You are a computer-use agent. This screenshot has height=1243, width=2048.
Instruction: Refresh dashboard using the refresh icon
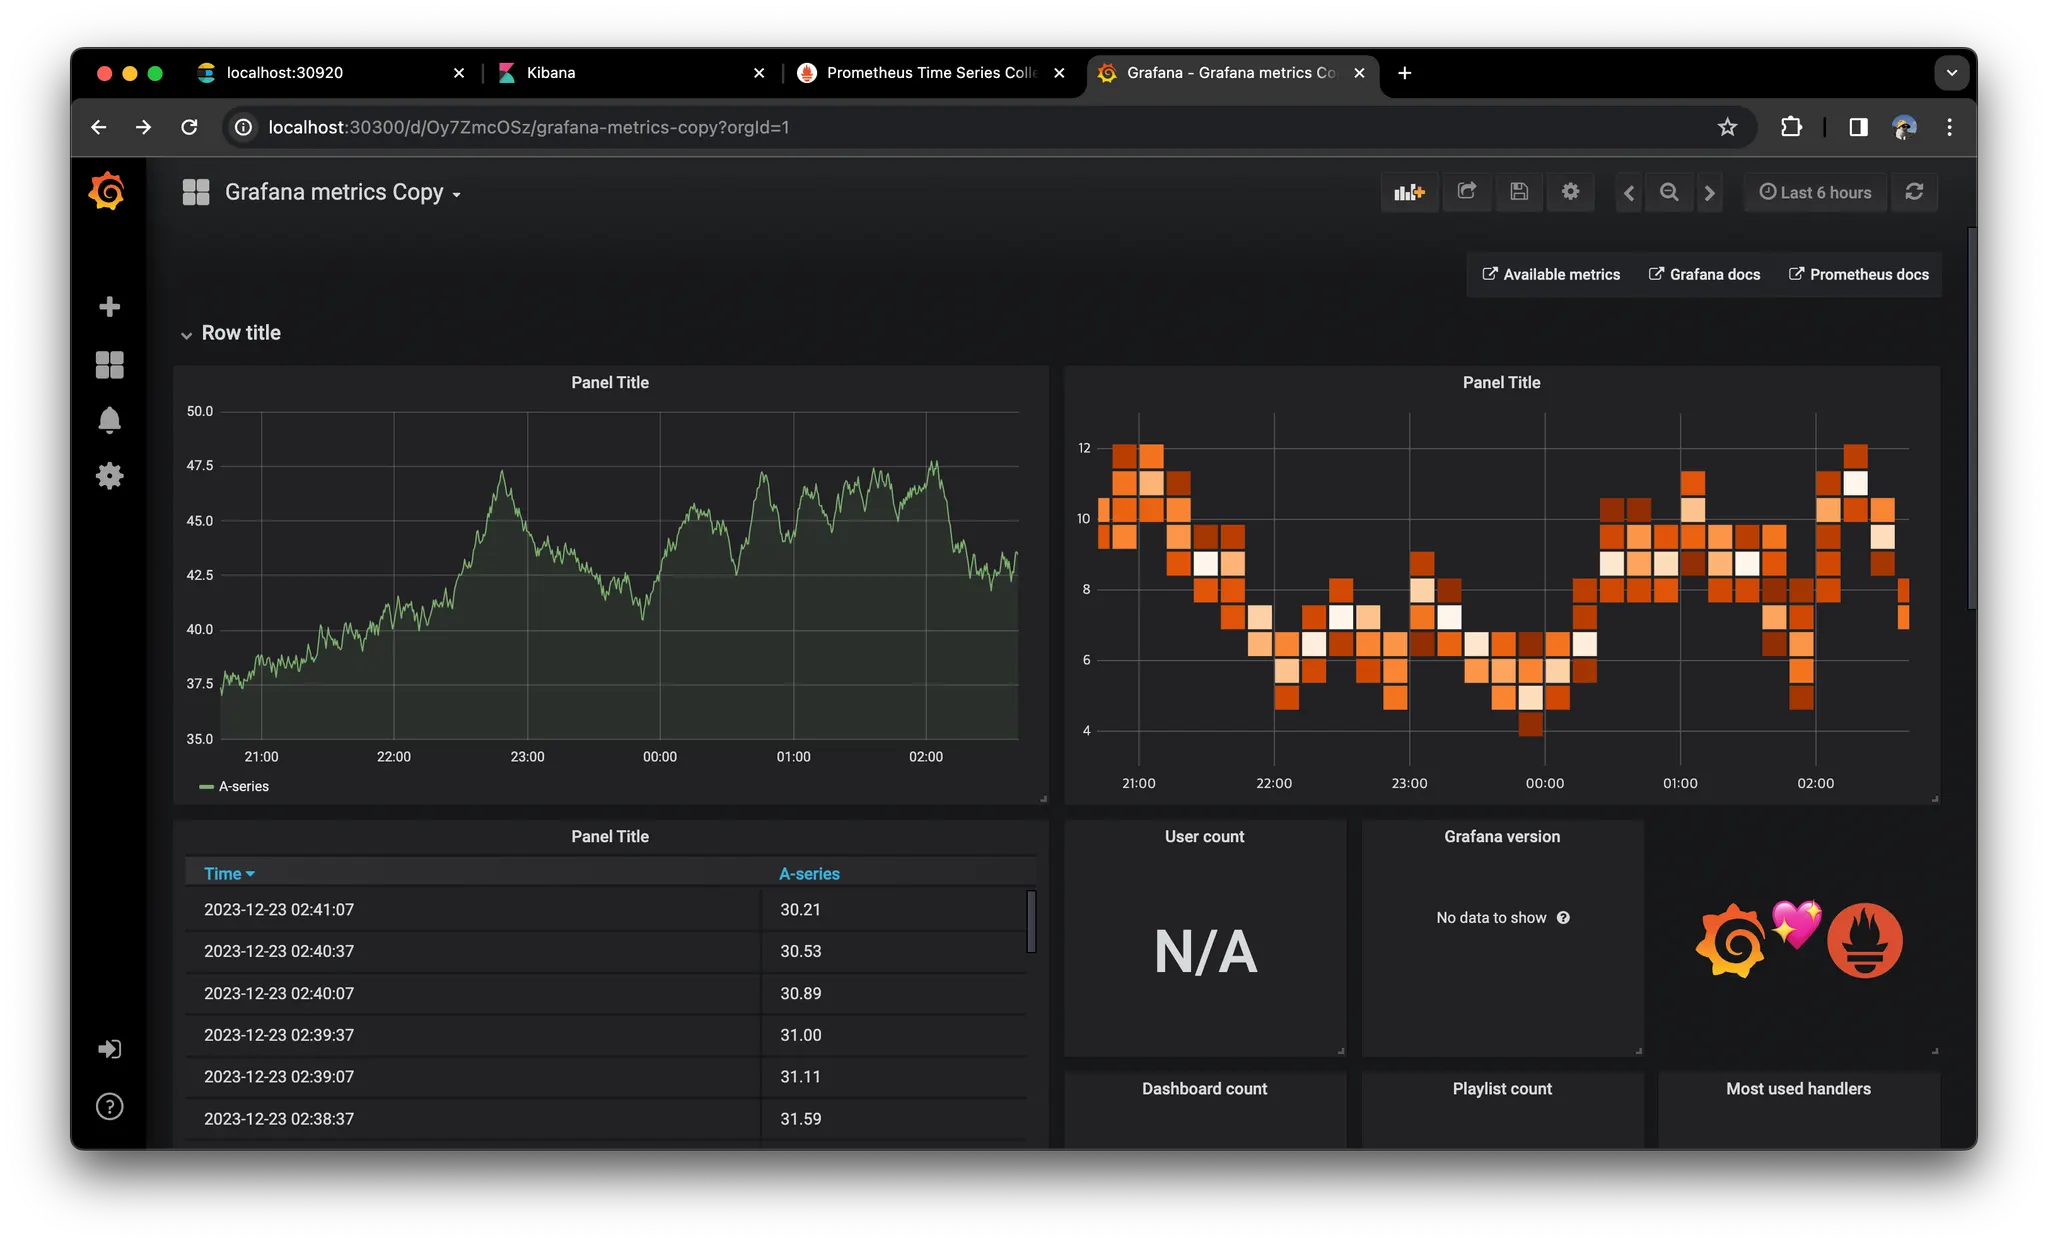[x=1914, y=192]
